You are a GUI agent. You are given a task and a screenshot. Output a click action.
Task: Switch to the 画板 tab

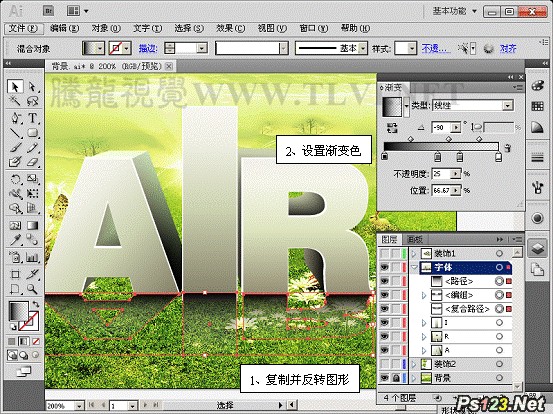click(x=415, y=239)
